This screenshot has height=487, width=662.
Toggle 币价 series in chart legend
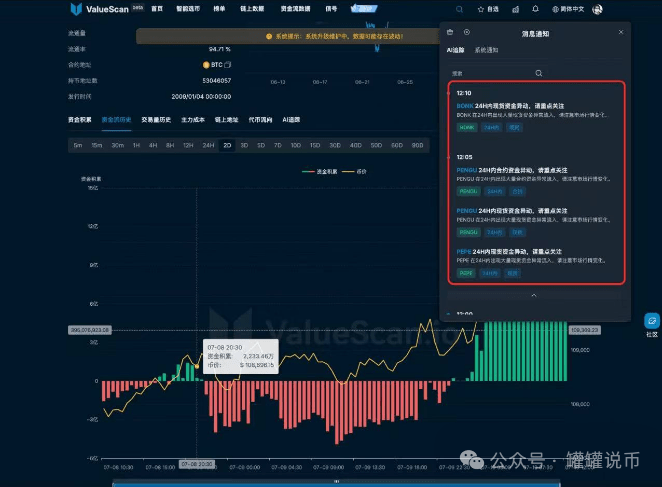[354, 171]
